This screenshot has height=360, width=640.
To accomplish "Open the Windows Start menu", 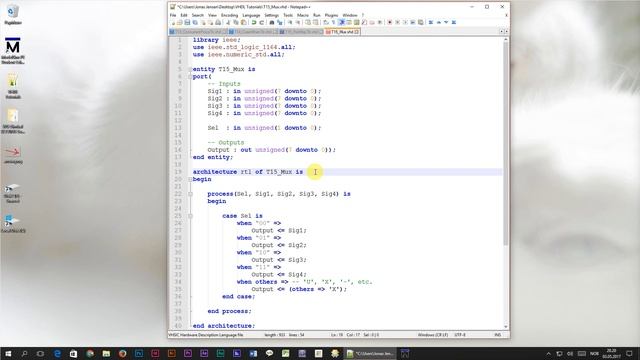I will pyautogui.click(x=8, y=353).
